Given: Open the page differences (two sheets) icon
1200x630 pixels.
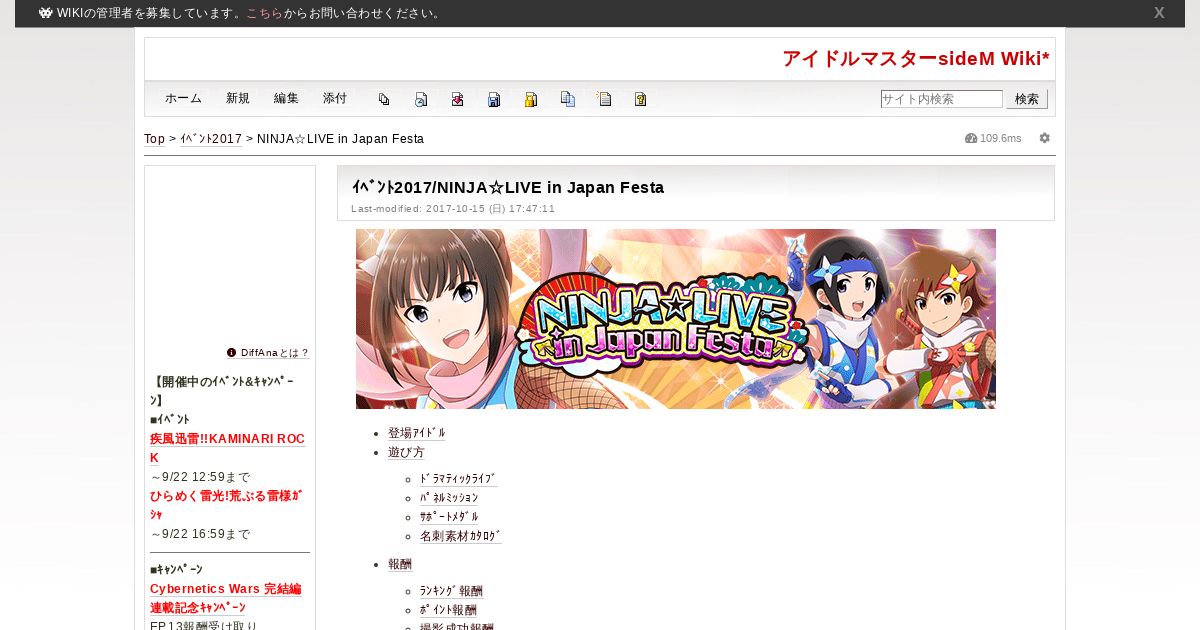Looking at the screenshot, I should 384,99.
